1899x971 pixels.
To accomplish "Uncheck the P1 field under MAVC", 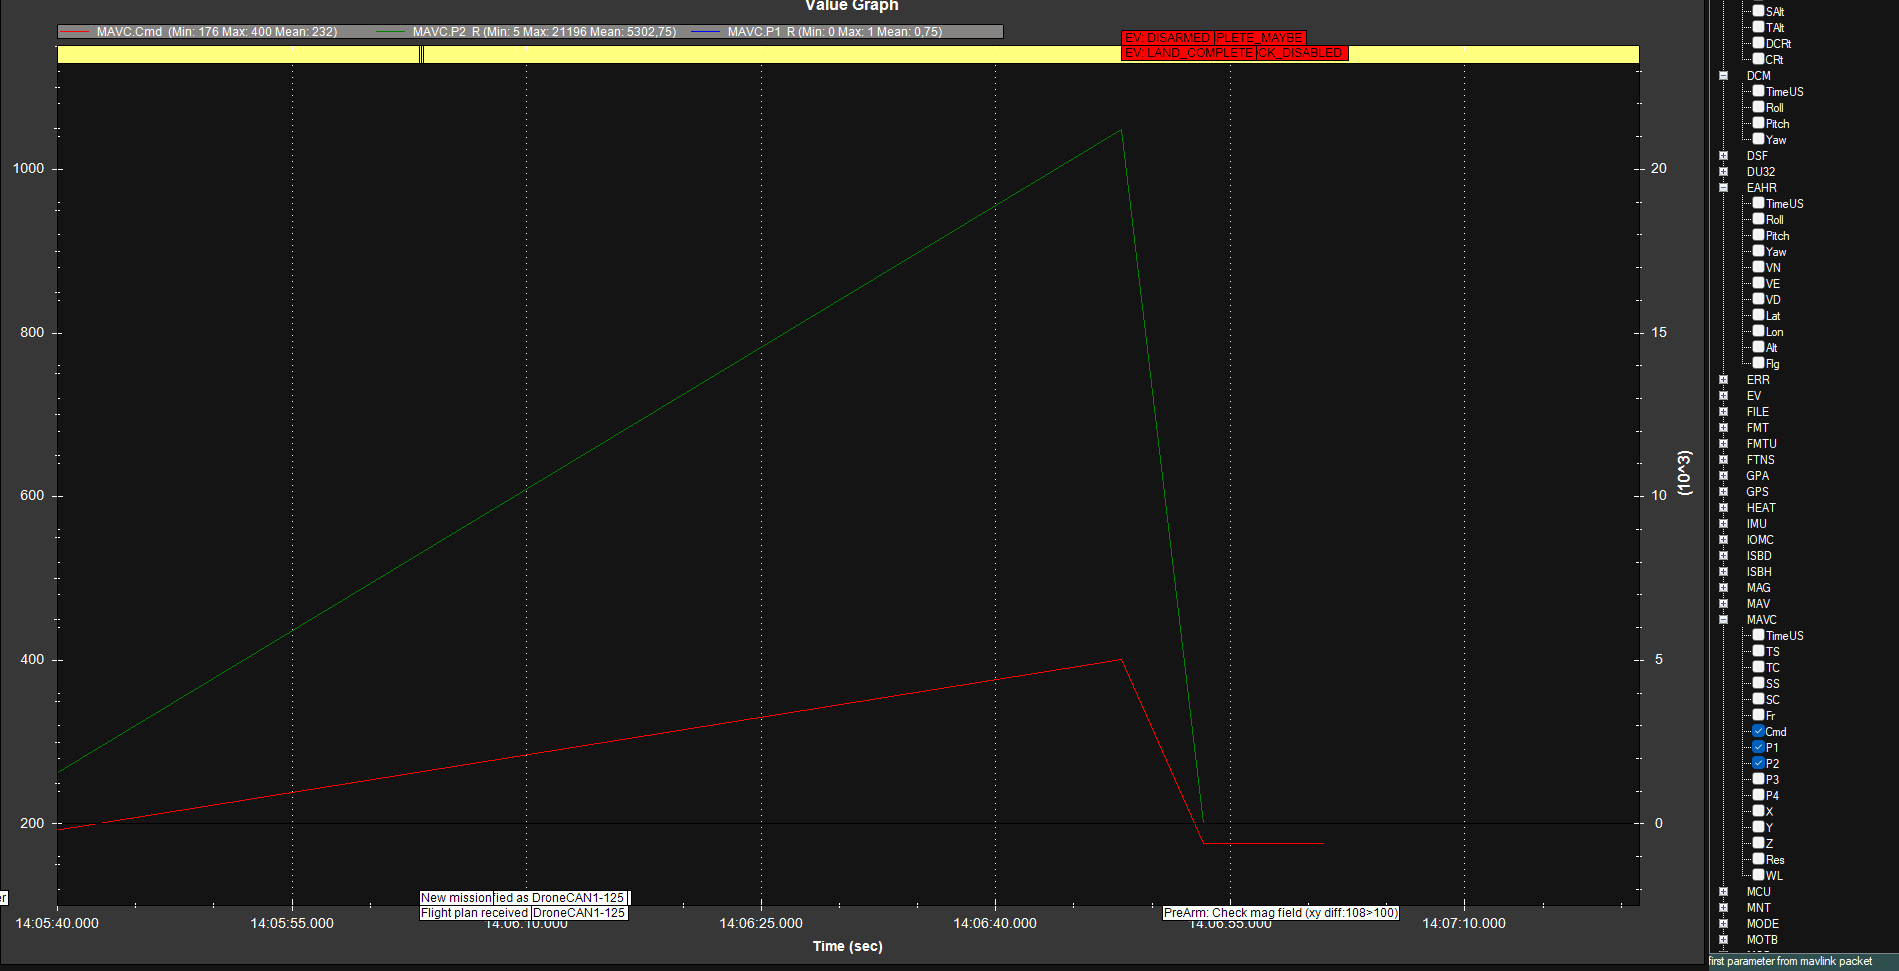I will pyautogui.click(x=1758, y=748).
